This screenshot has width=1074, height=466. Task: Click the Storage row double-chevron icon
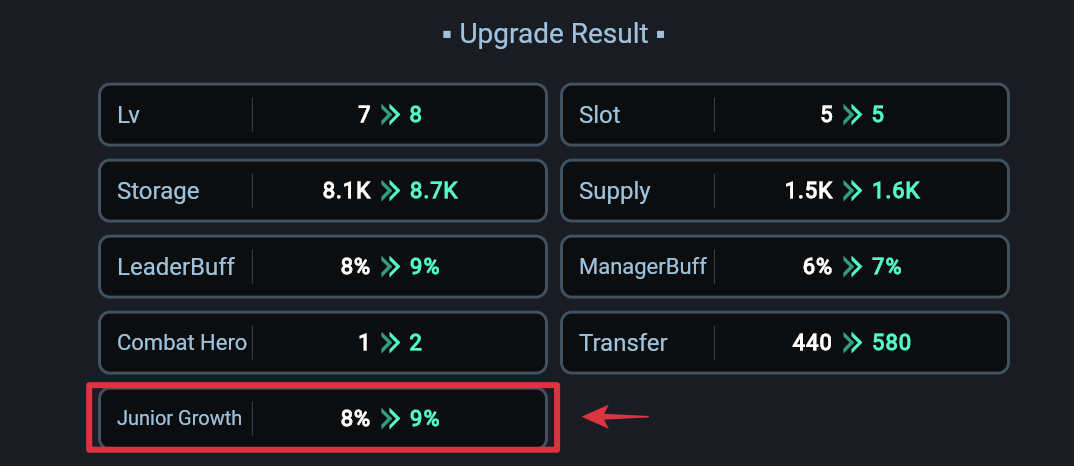[390, 191]
